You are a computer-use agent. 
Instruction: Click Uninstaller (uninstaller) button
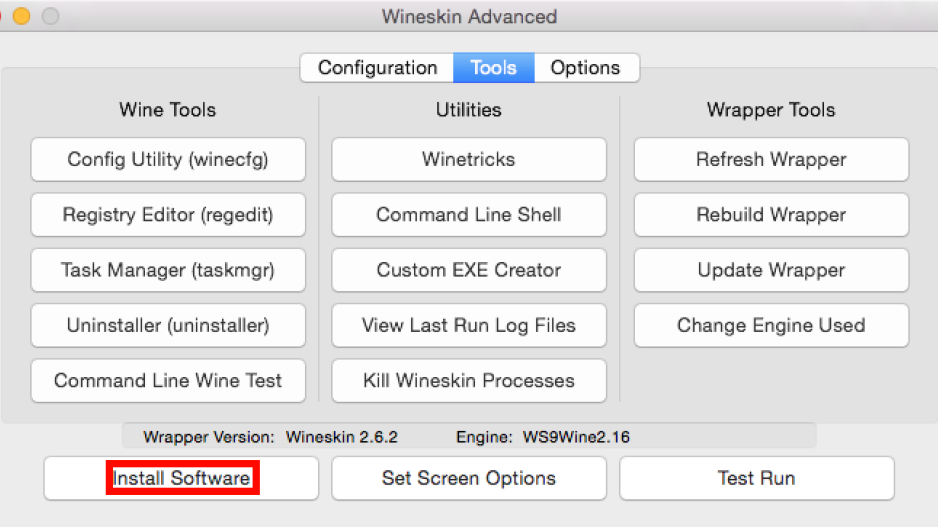(168, 325)
